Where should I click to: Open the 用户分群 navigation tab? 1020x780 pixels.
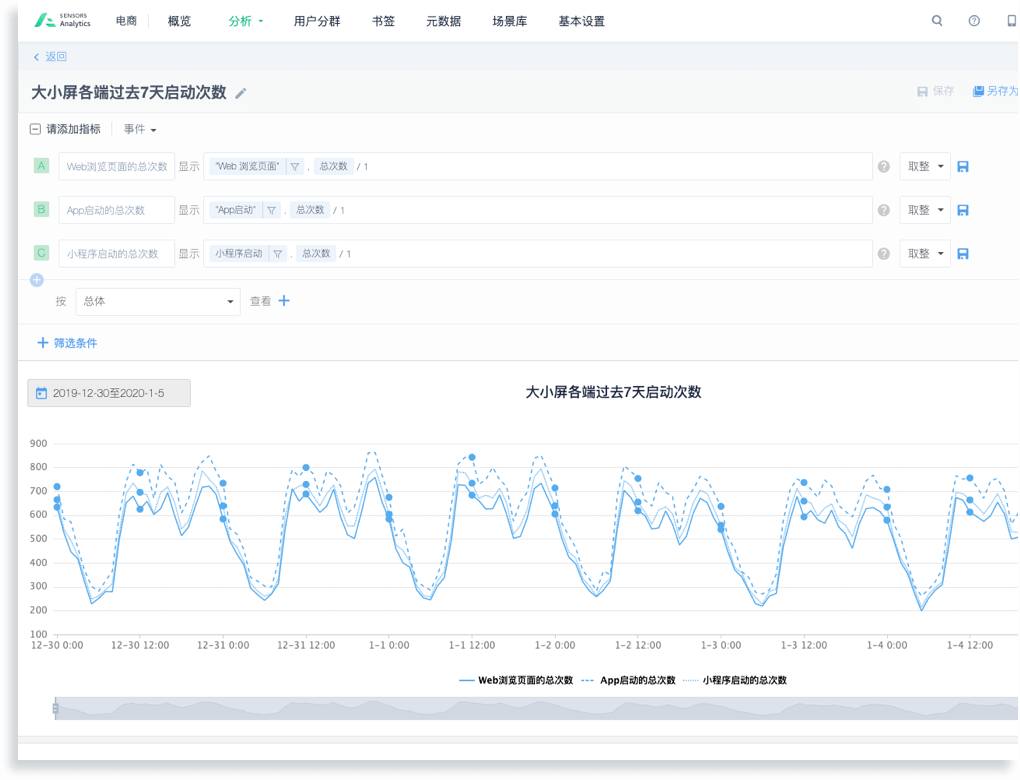coord(317,21)
